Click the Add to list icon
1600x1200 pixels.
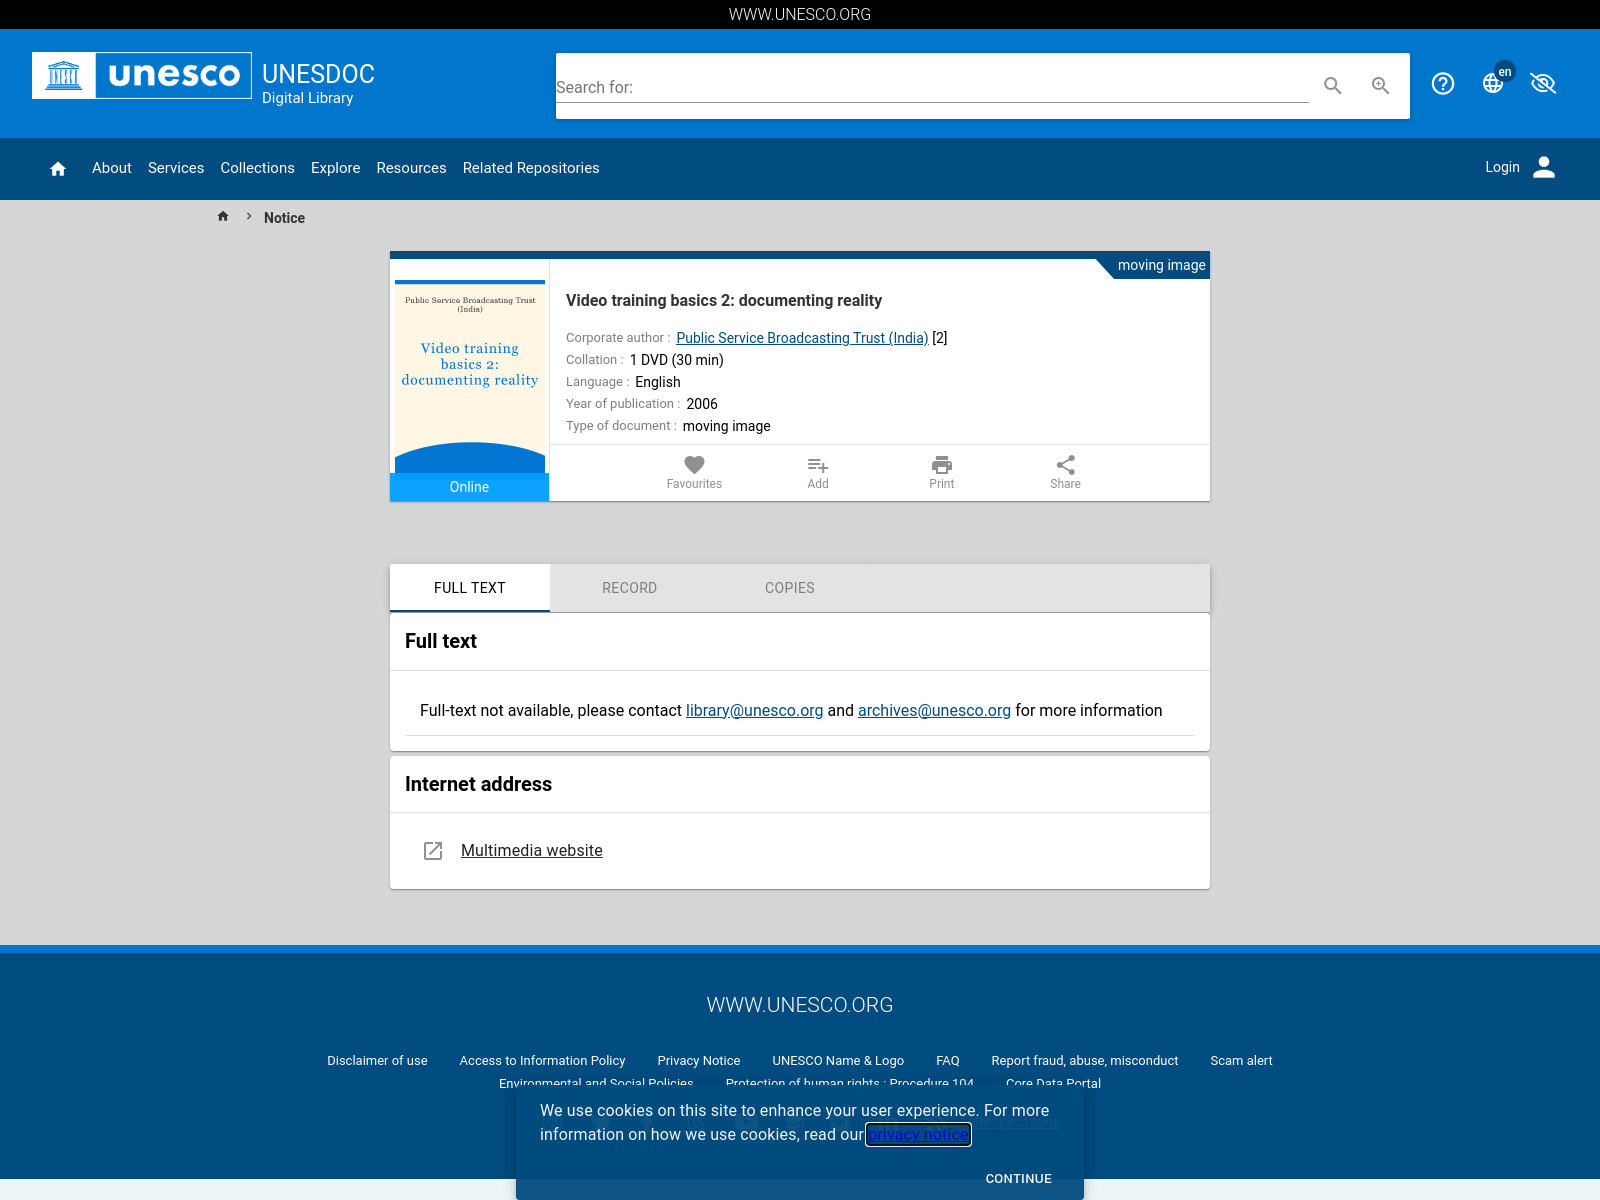(x=818, y=472)
